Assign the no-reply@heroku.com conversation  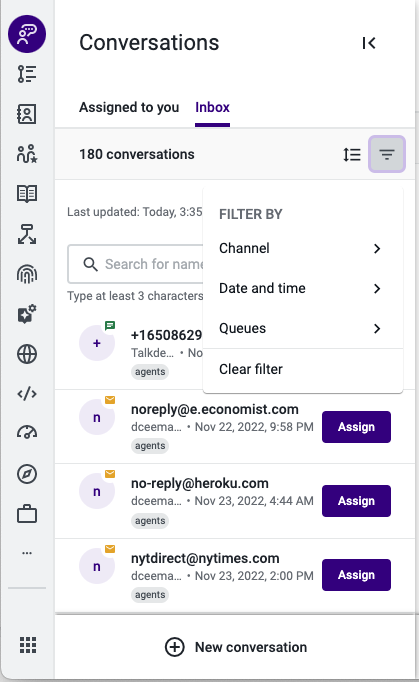[x=356, y=501]
